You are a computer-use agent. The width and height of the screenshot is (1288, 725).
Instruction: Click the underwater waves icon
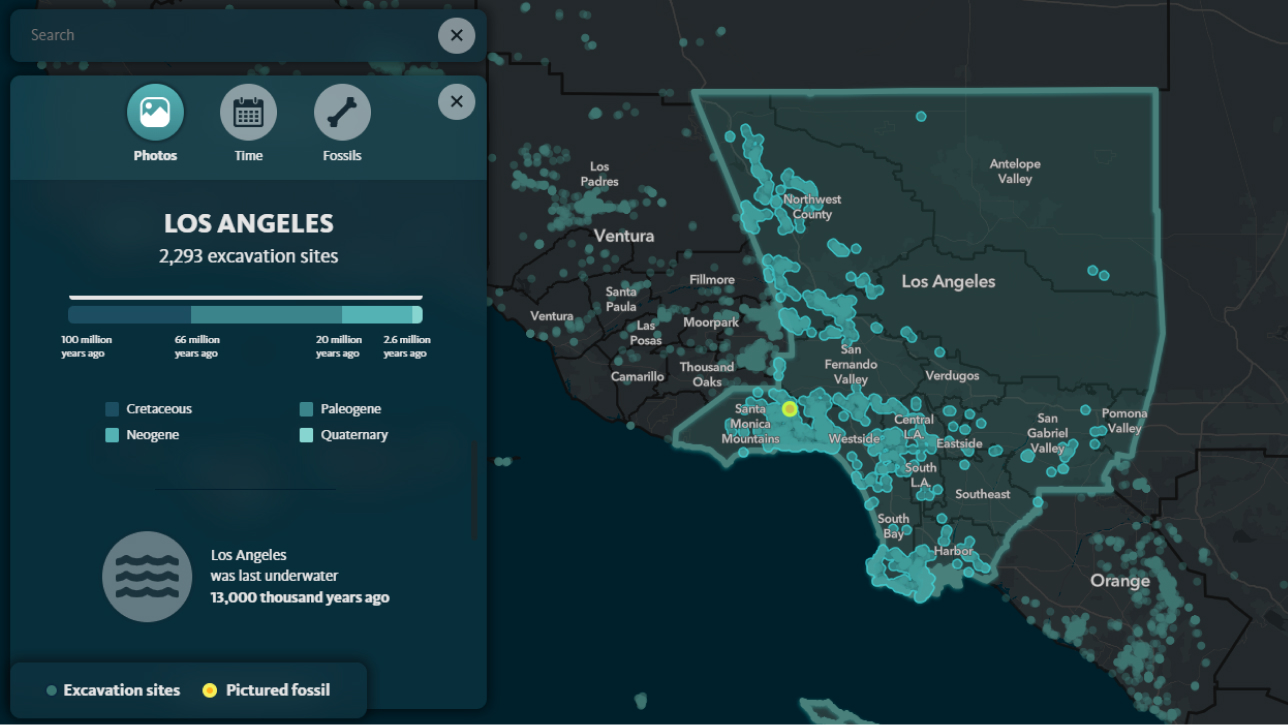point(147,576)
